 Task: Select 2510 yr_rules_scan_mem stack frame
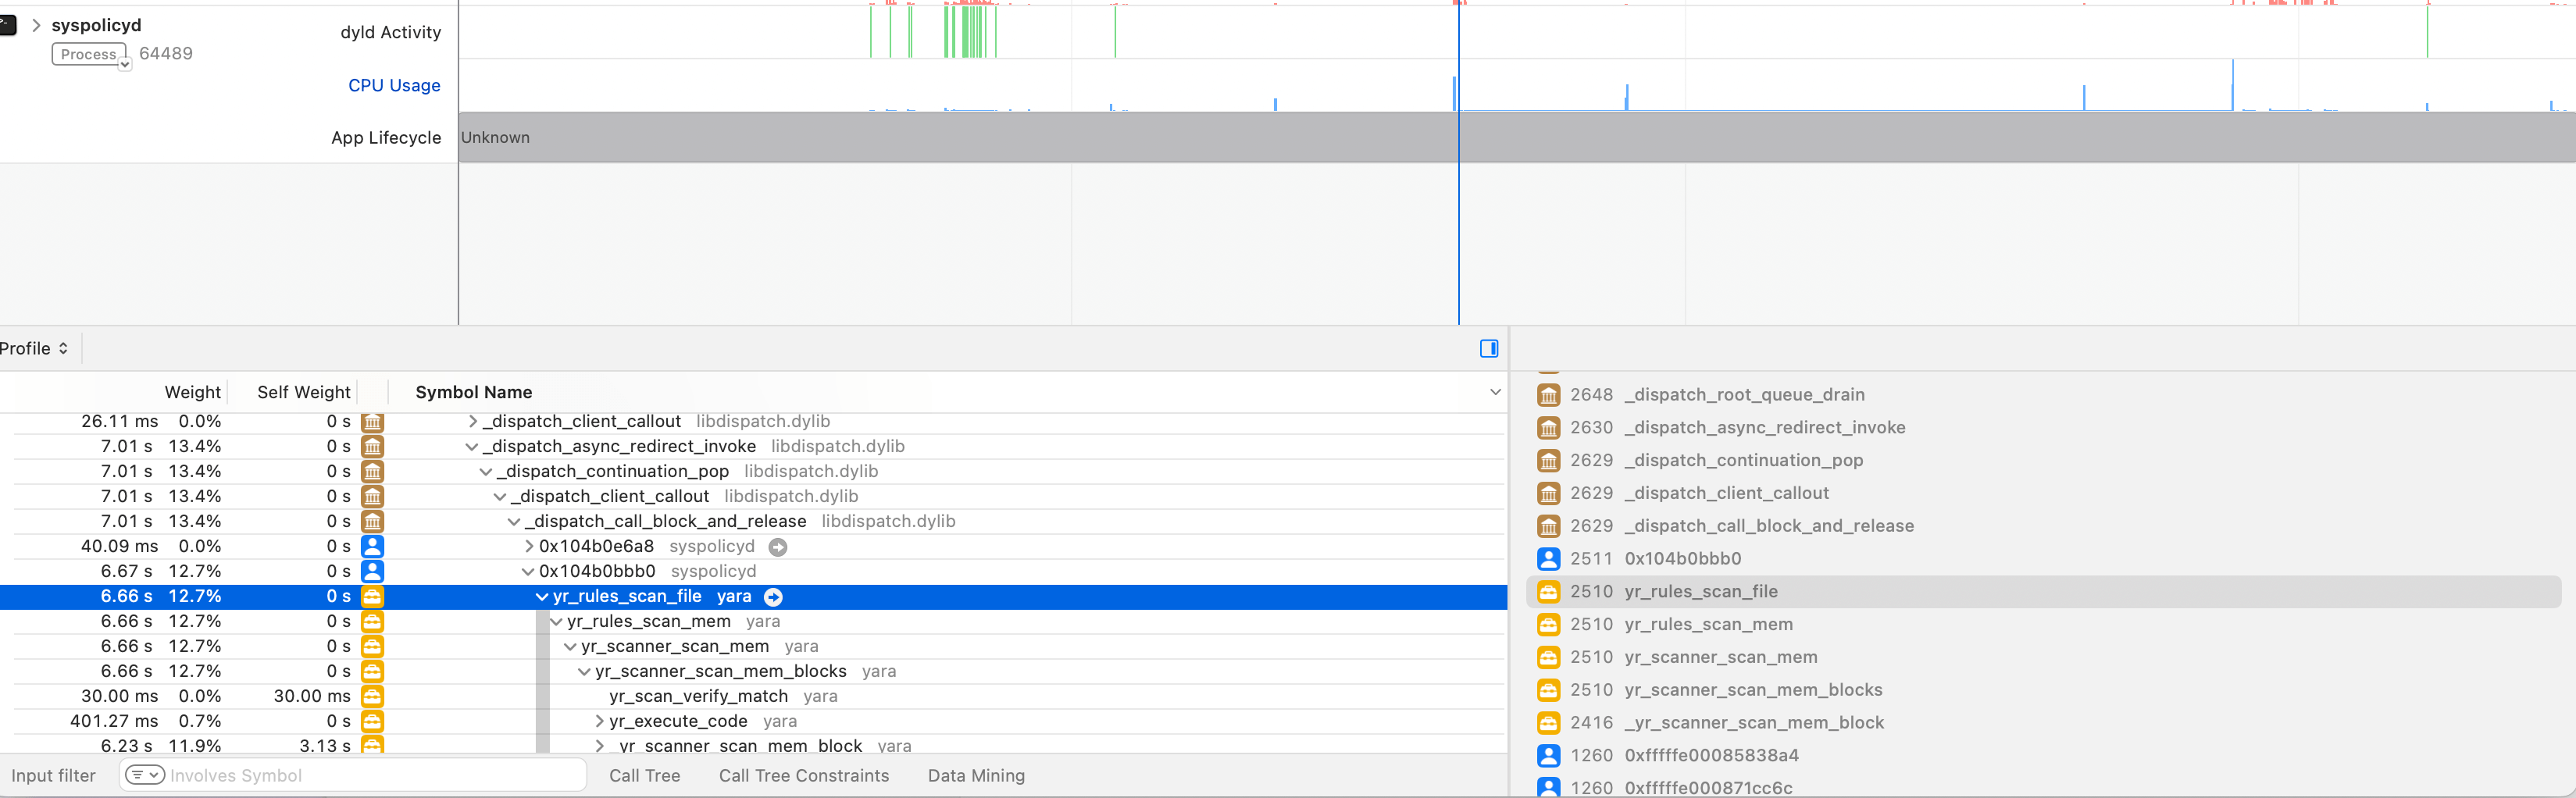pyautogui.click(x=2043, y=624)
